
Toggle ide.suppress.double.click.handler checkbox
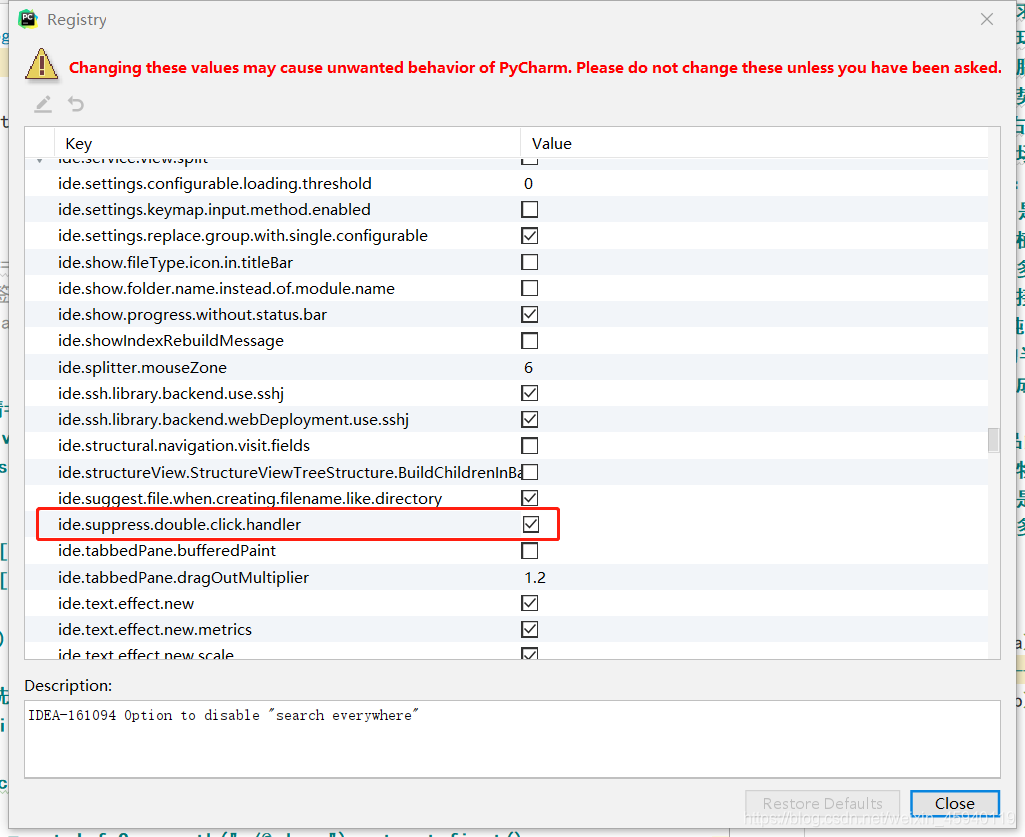(x=531, y=524)
